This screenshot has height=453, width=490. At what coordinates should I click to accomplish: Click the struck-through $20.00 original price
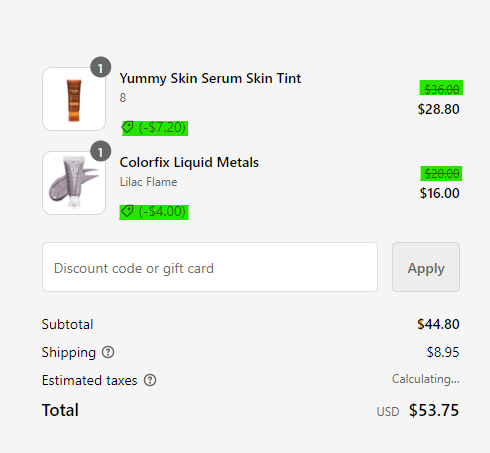[442, 173]
